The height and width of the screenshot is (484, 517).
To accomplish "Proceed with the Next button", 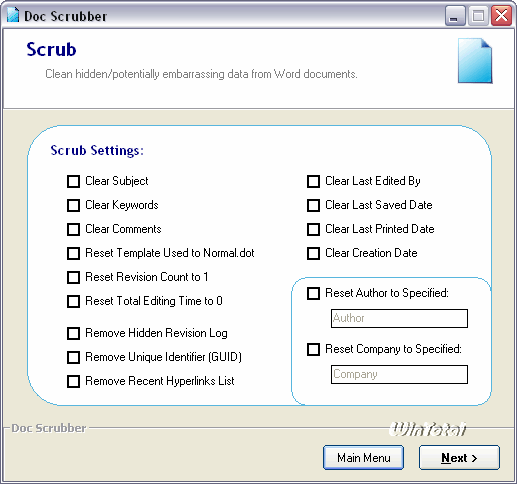I will tap(459, 458).
